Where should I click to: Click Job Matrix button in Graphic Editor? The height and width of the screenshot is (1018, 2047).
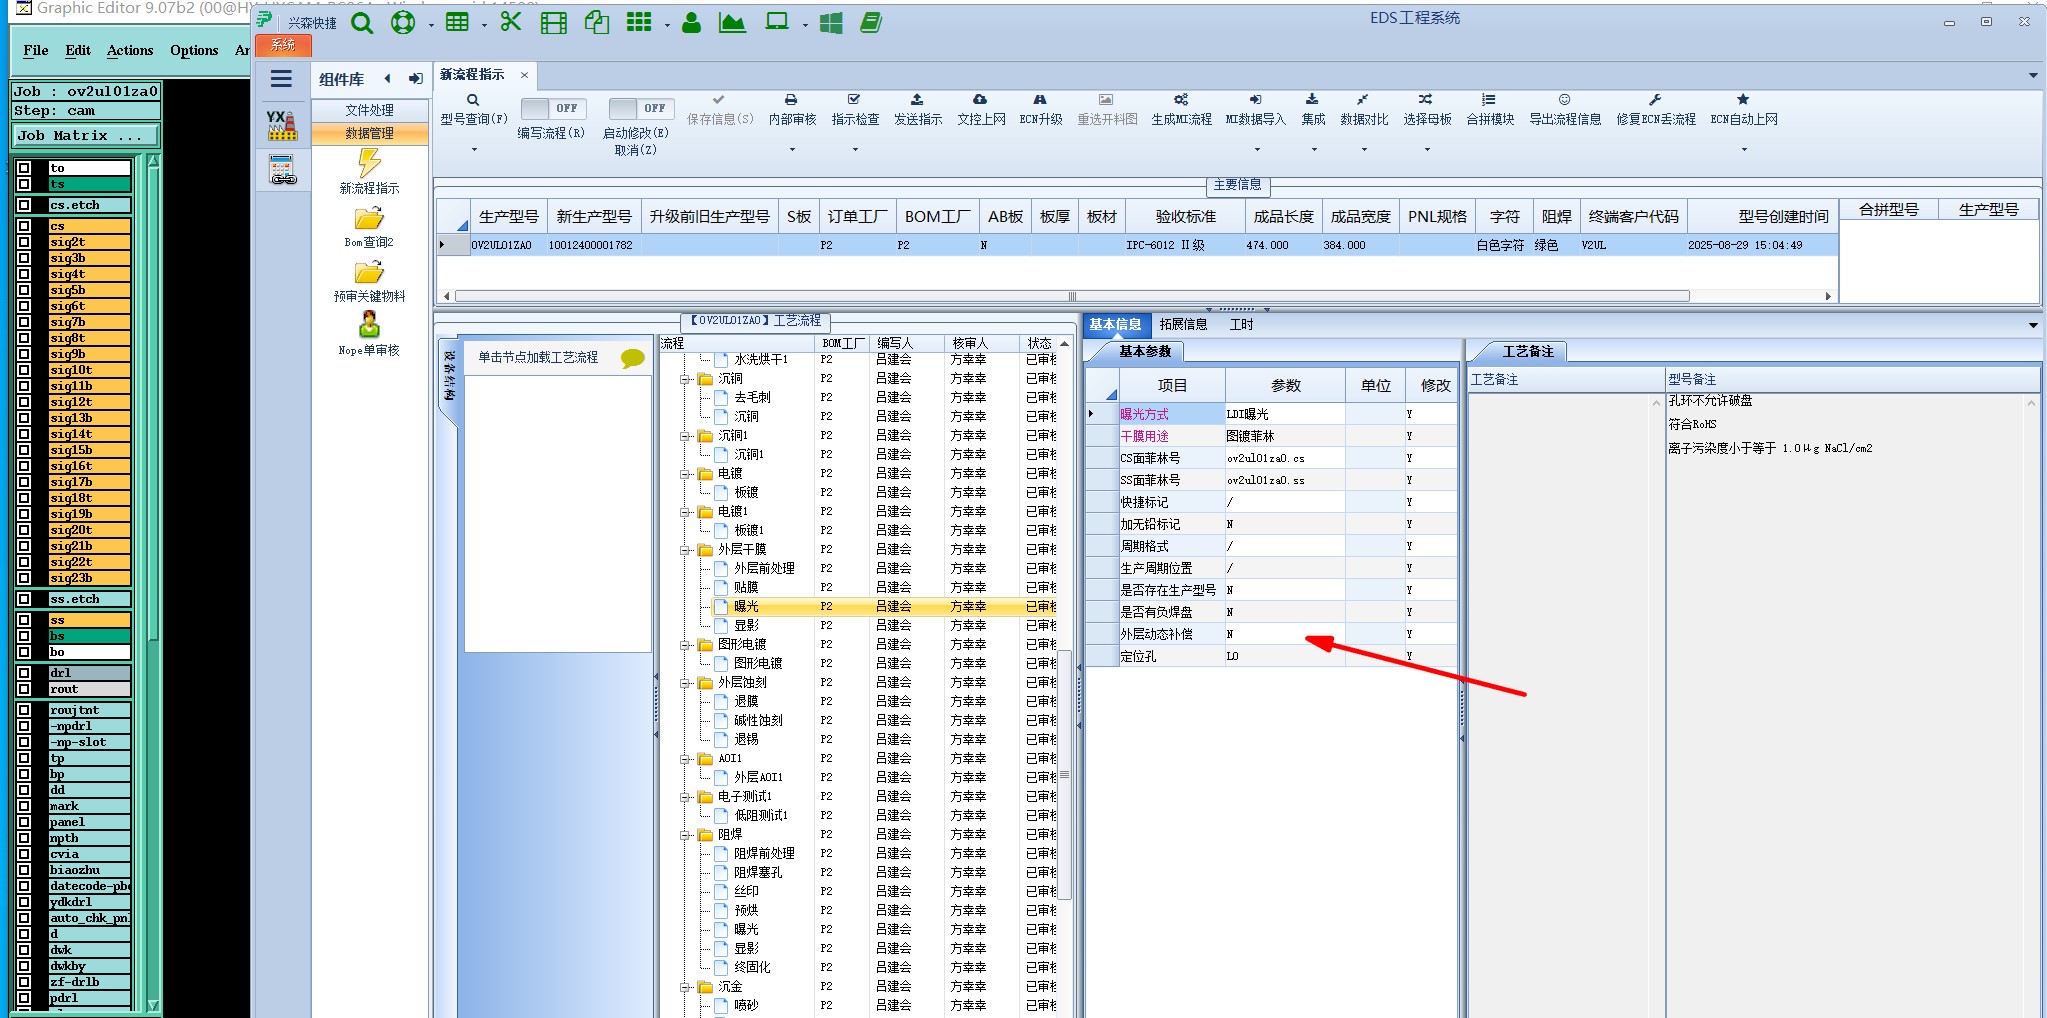tap(85, 135)
